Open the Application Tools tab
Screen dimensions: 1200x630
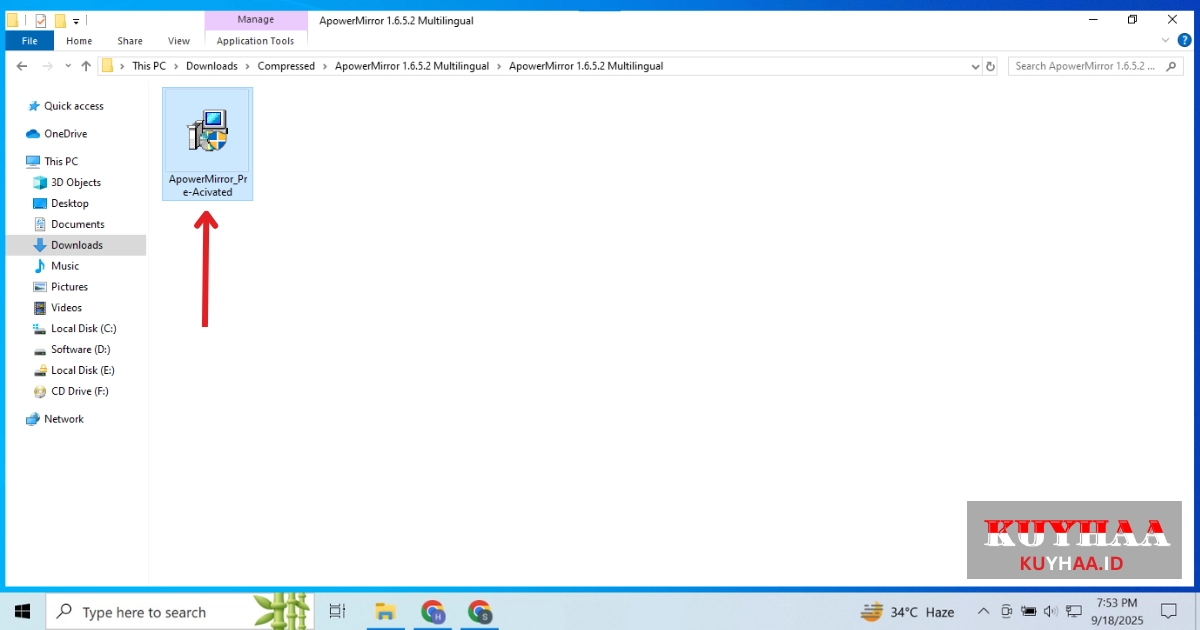[256, 41]
